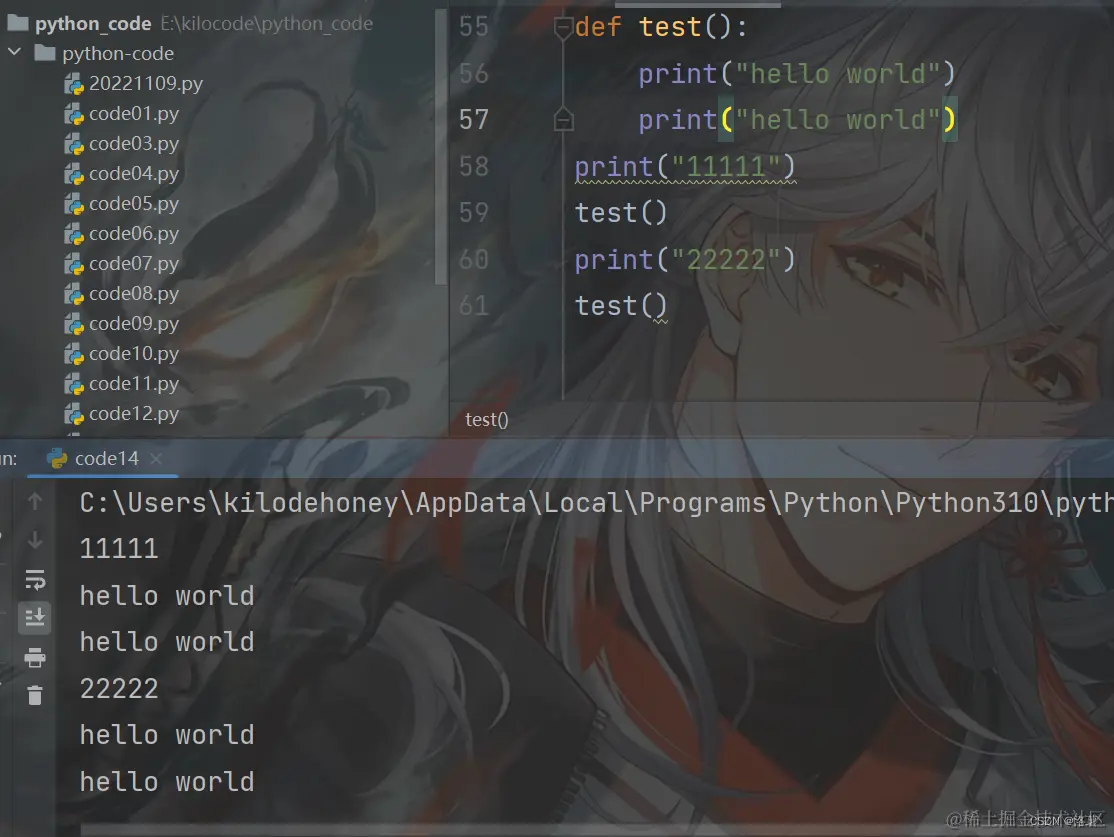Screen dimensions: 1114x837
Task: Click line number 61 in the gutter
Action: [x=474, y=306]
